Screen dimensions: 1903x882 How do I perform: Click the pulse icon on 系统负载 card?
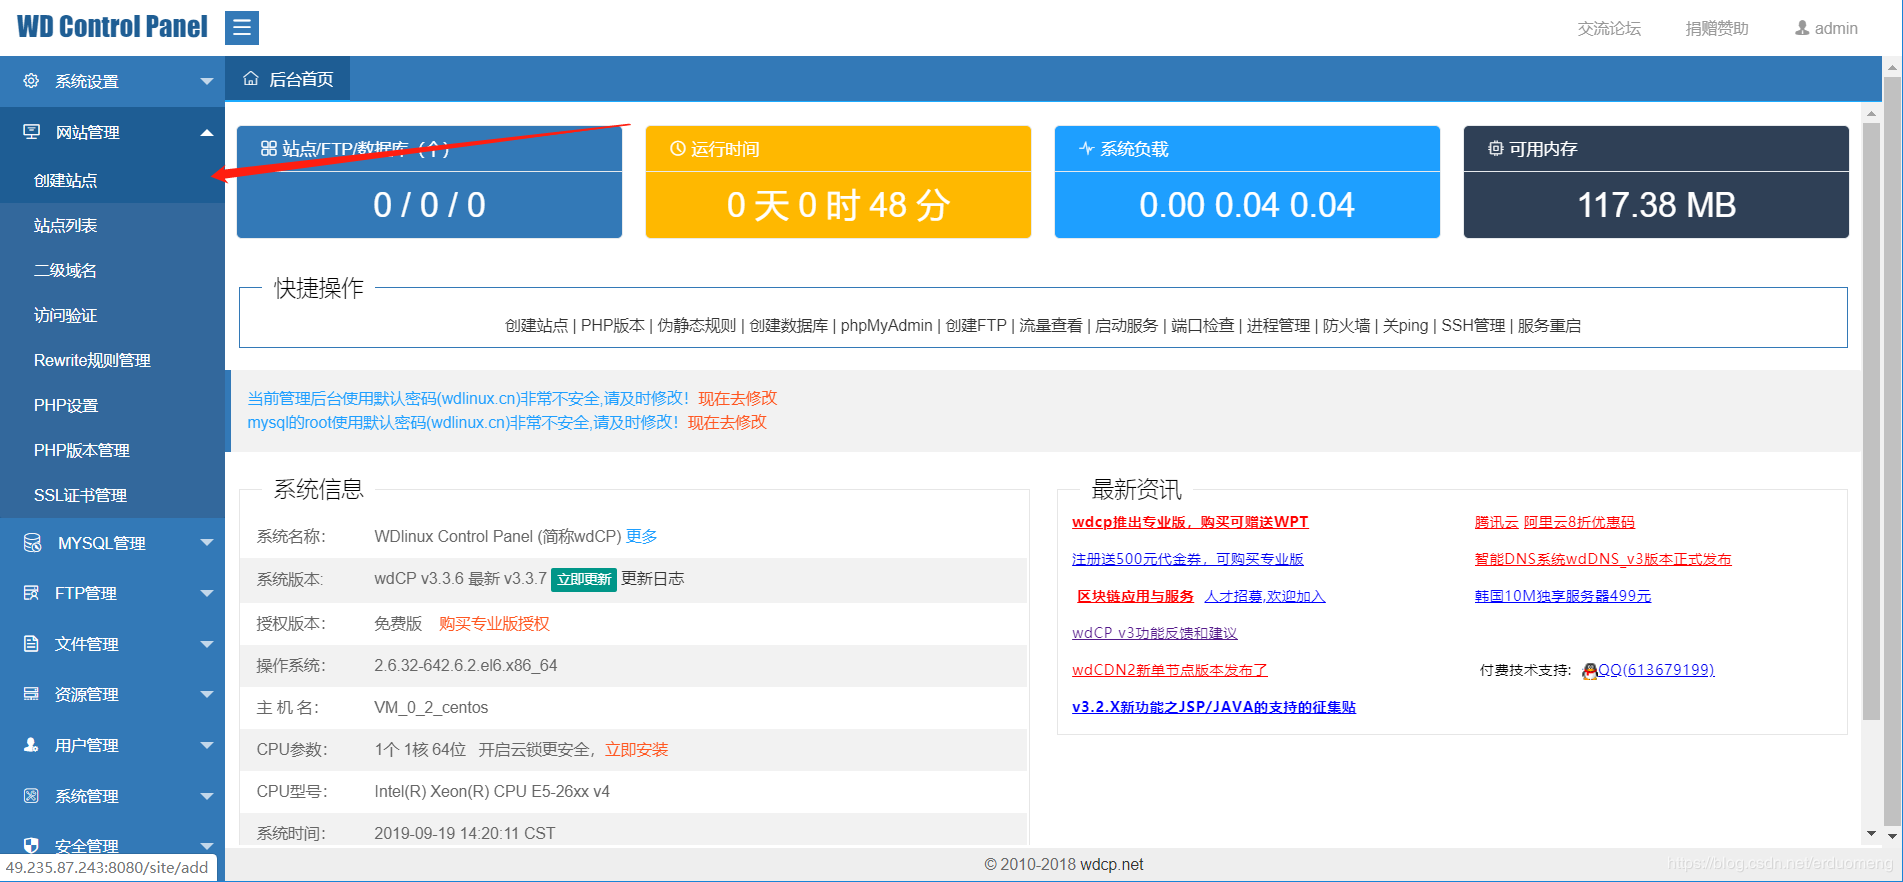pos(1086,149)
